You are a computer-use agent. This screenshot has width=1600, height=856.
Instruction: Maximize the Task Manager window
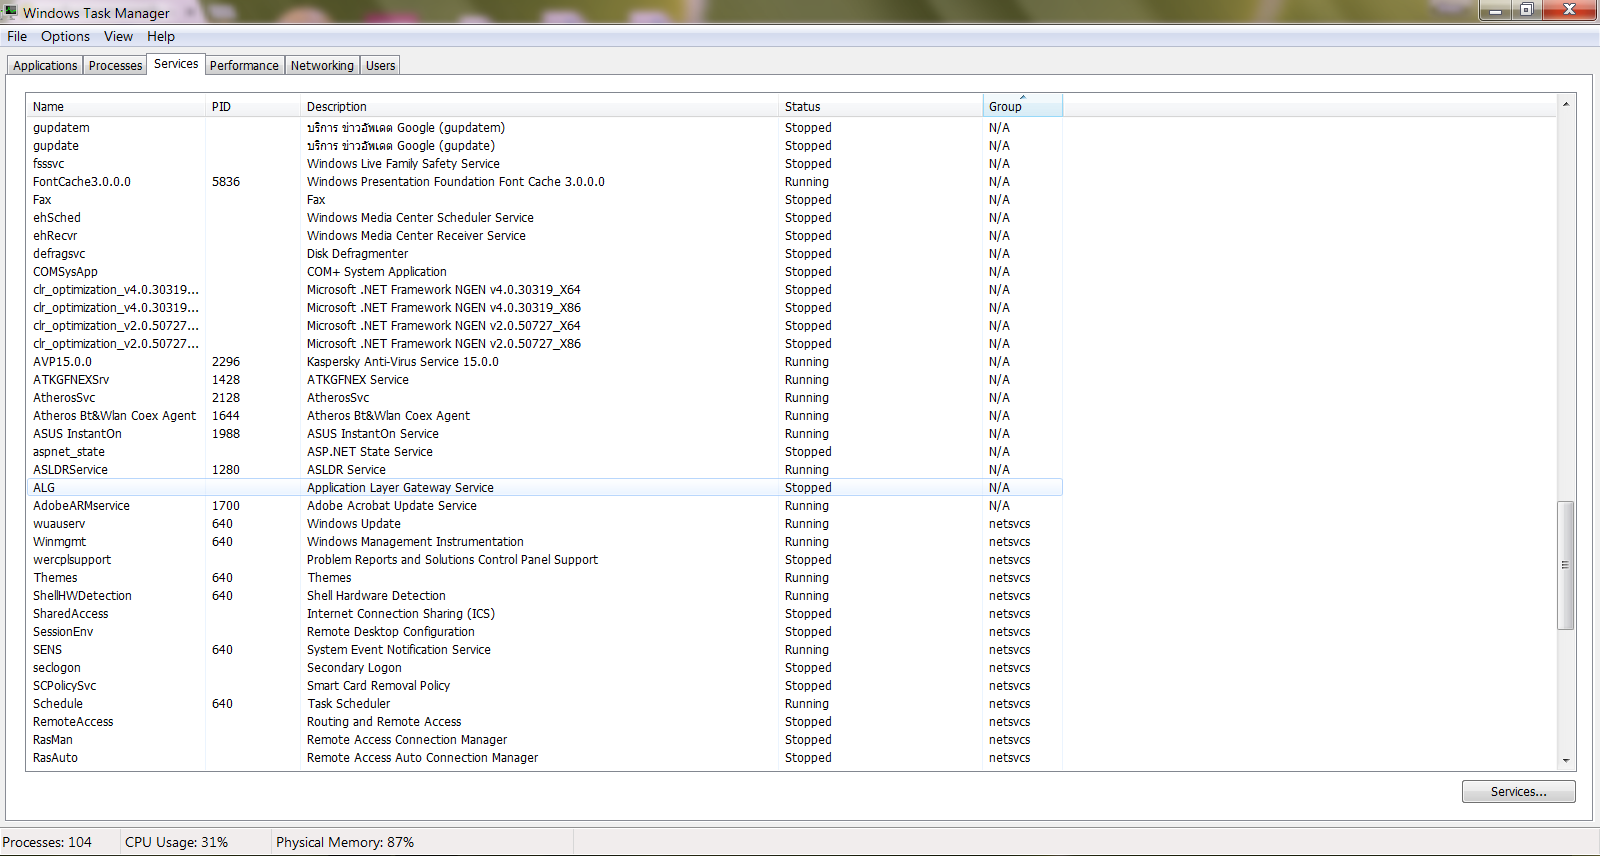coord(1526,10)
